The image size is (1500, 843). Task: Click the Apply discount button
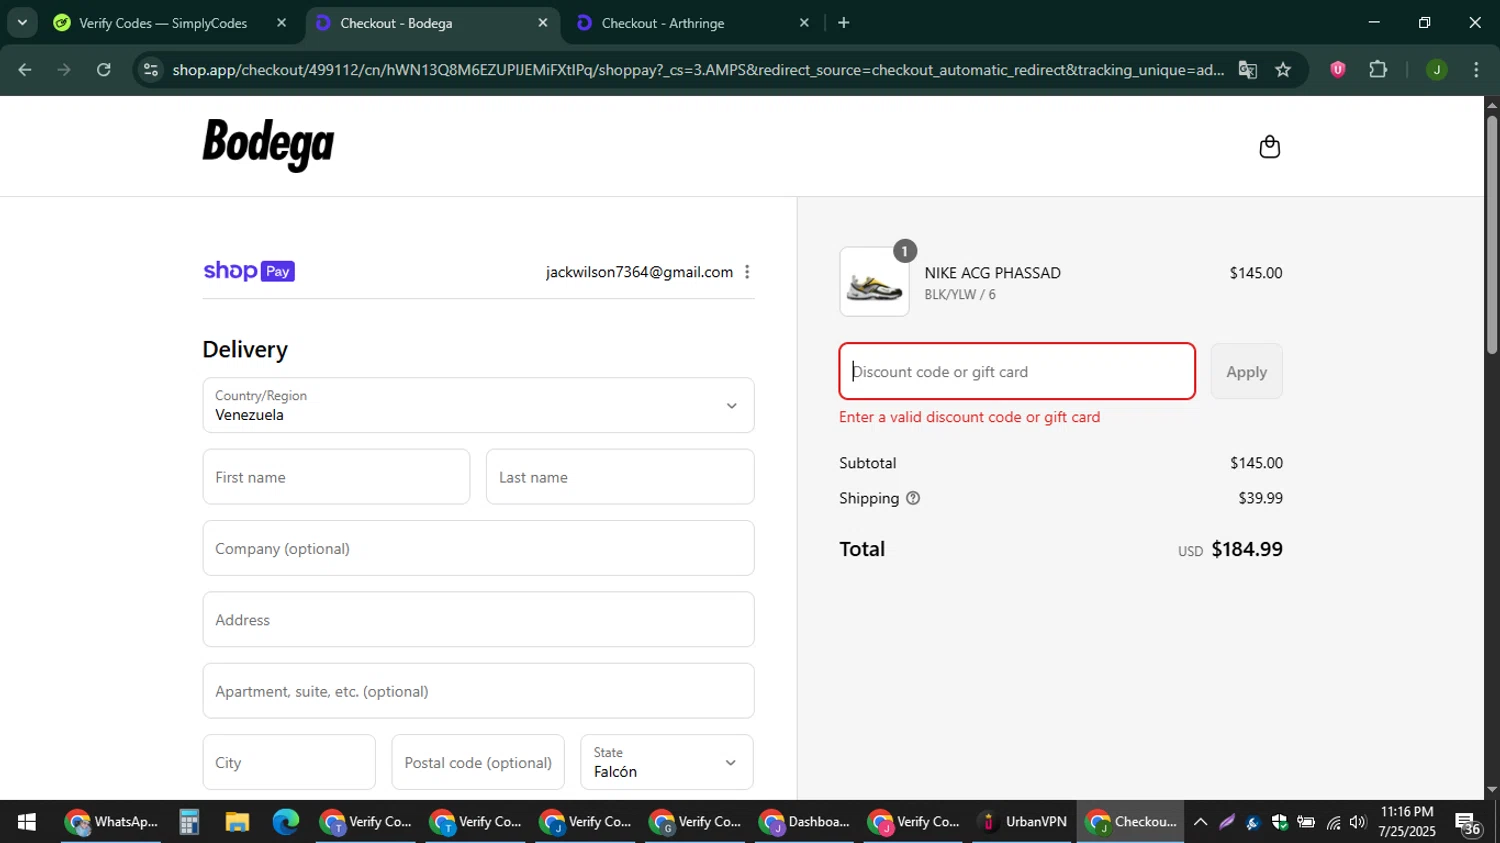click(x=1246, y=371)
